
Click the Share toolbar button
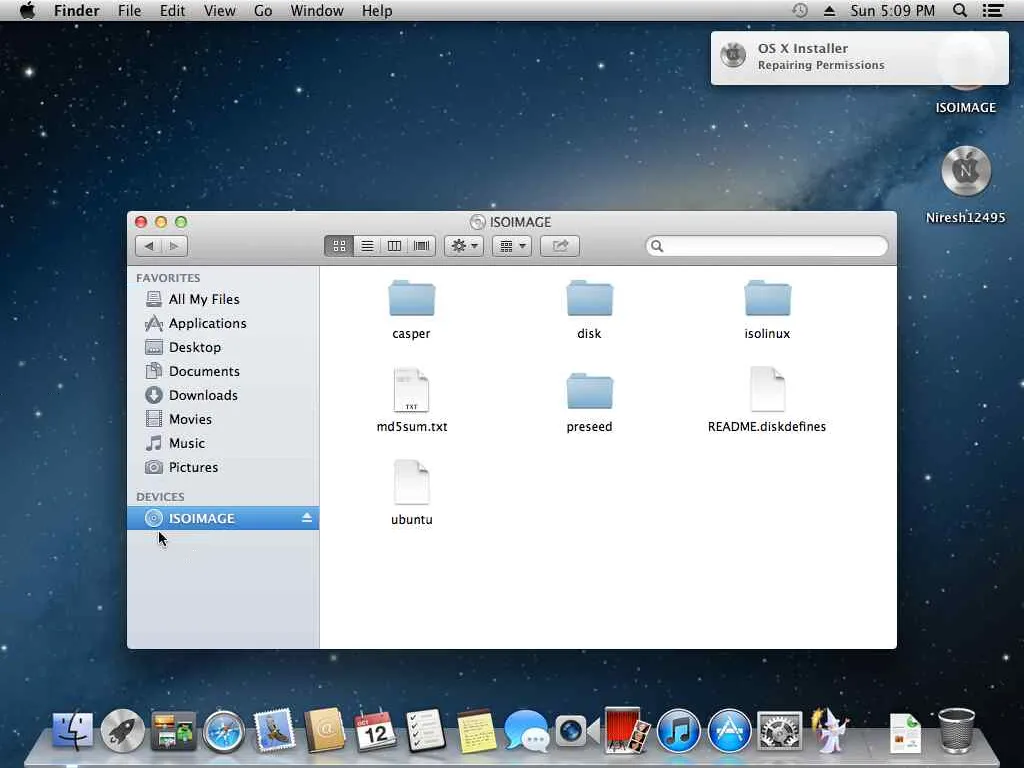coord(560,246)
